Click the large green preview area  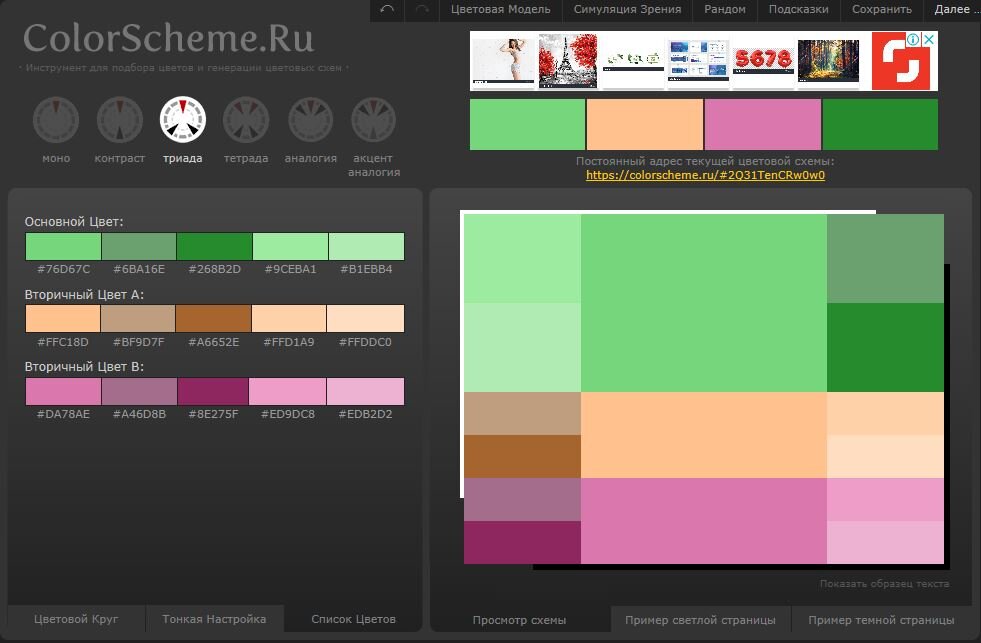click(x=704, y=303)
